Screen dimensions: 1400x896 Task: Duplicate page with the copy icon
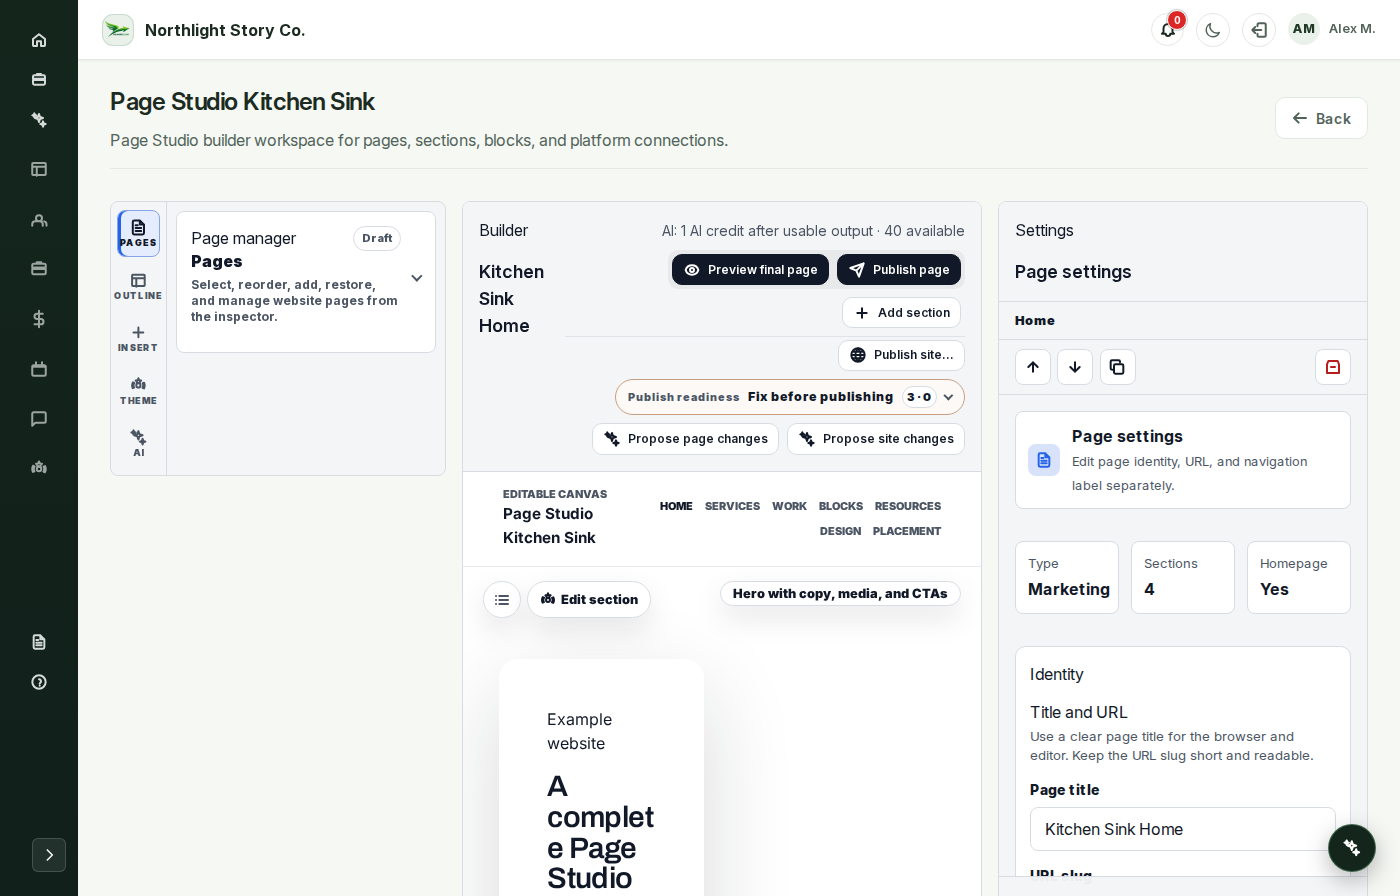(1118, 367)
